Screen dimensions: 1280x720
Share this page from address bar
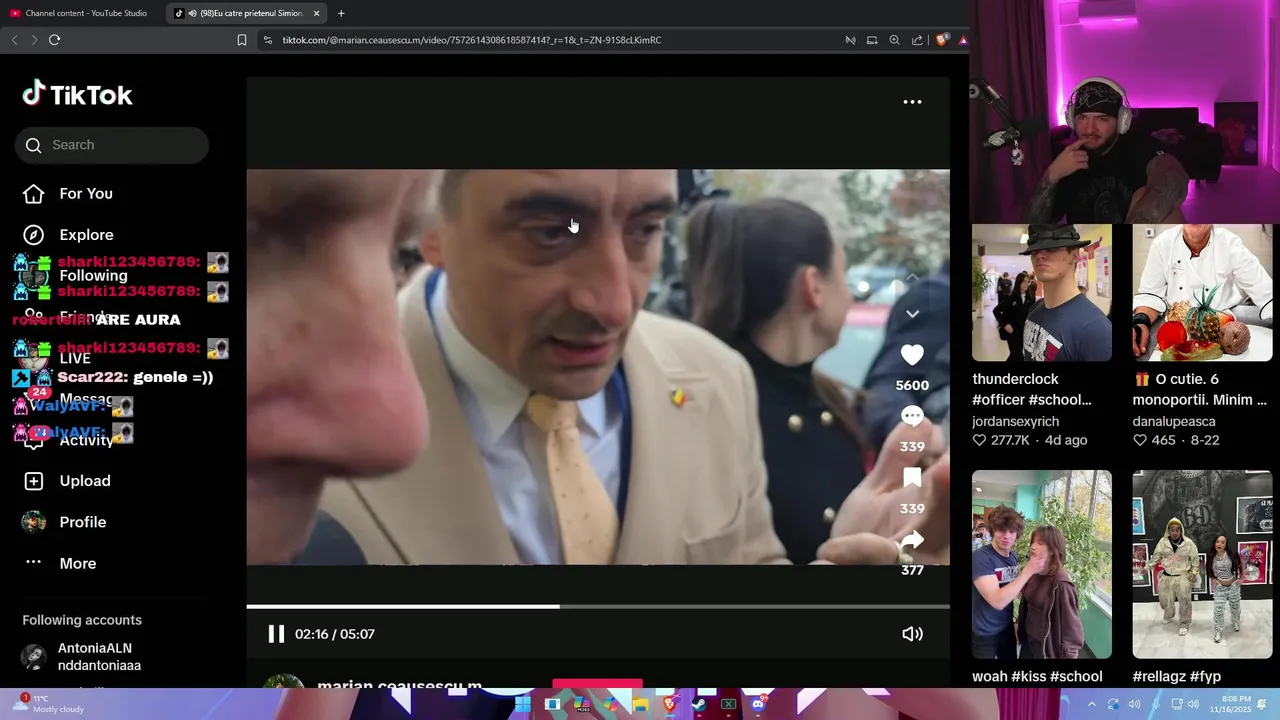pyautogui.click(x=917, y=40)
